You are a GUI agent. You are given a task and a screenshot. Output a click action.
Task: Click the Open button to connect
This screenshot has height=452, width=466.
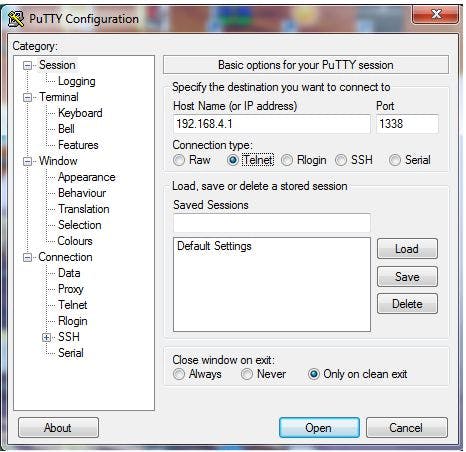pyautogui.click(x=319, y=428)
